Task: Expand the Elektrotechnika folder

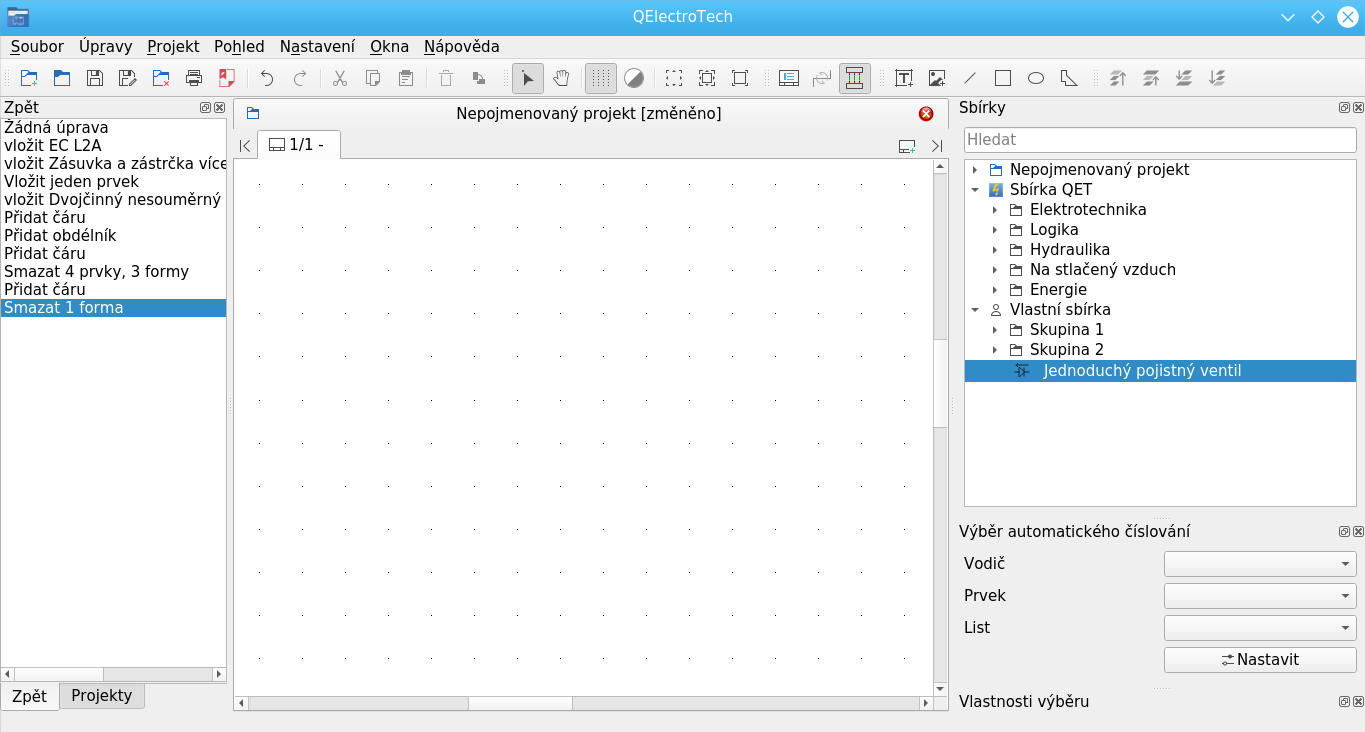Action: click(995, 210)
